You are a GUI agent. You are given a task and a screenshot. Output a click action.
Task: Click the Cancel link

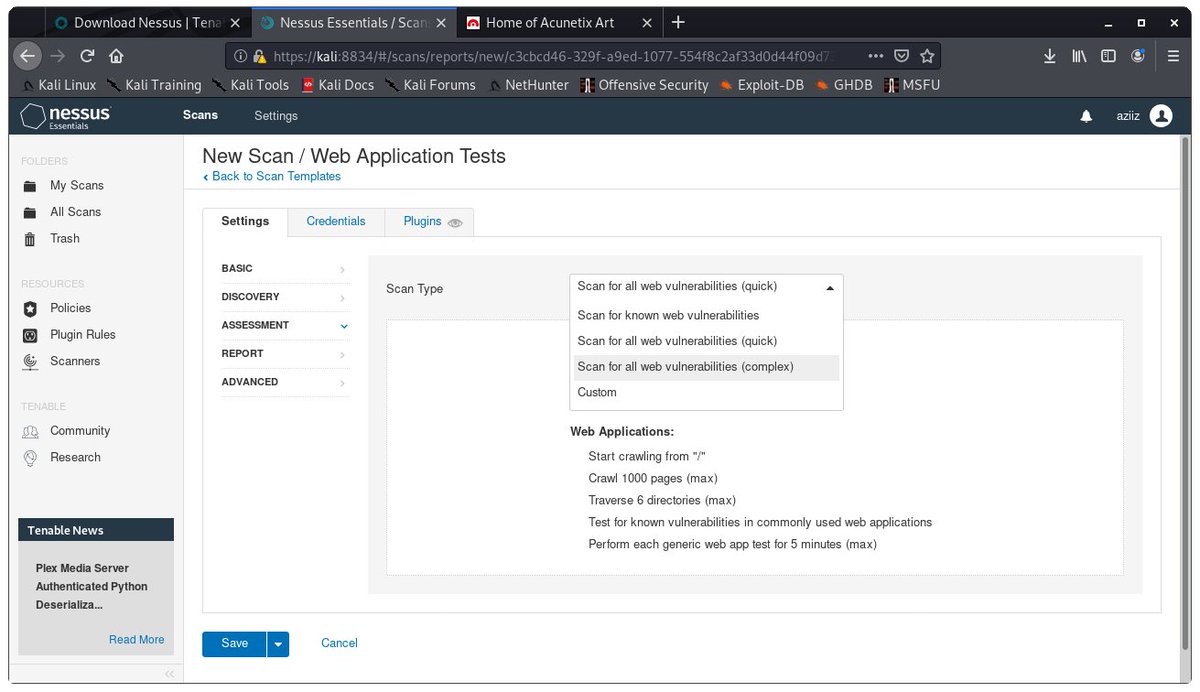pyautogui.click(x=339, y=644)
